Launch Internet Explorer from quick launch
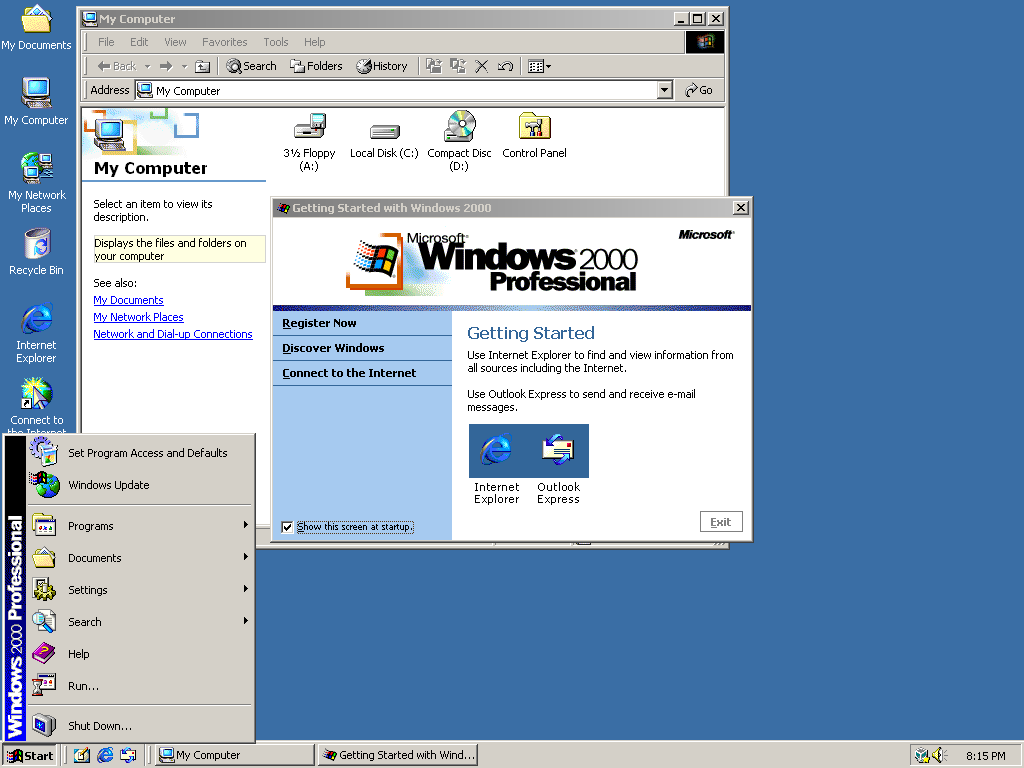 coord(105,756)
